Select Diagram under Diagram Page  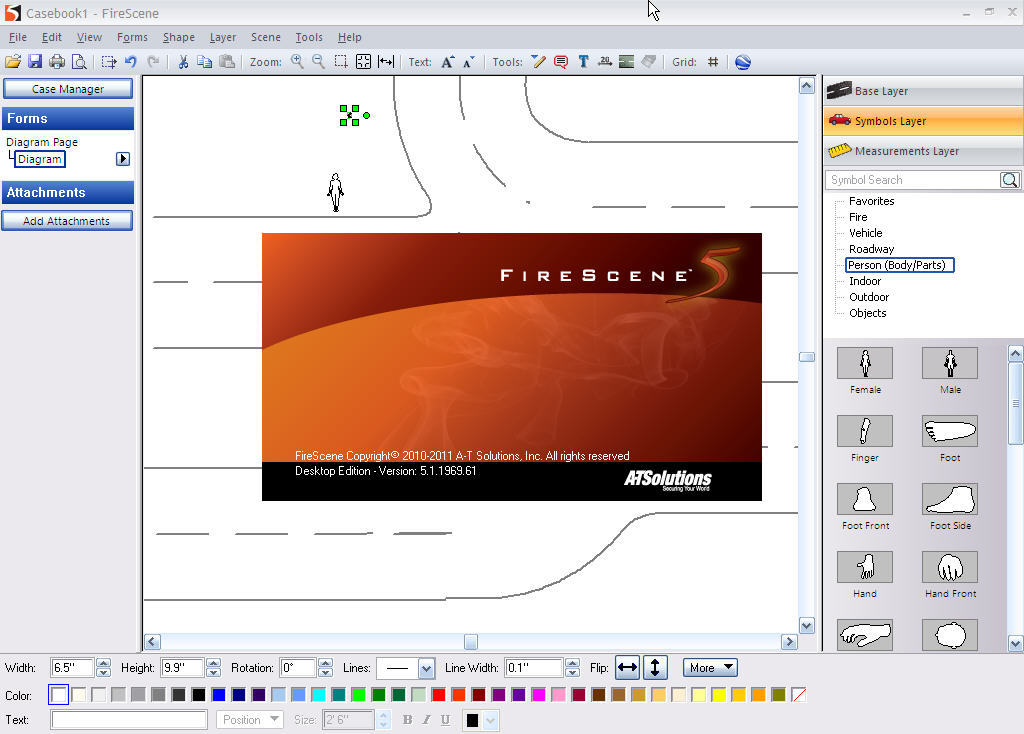click(40, 159)
